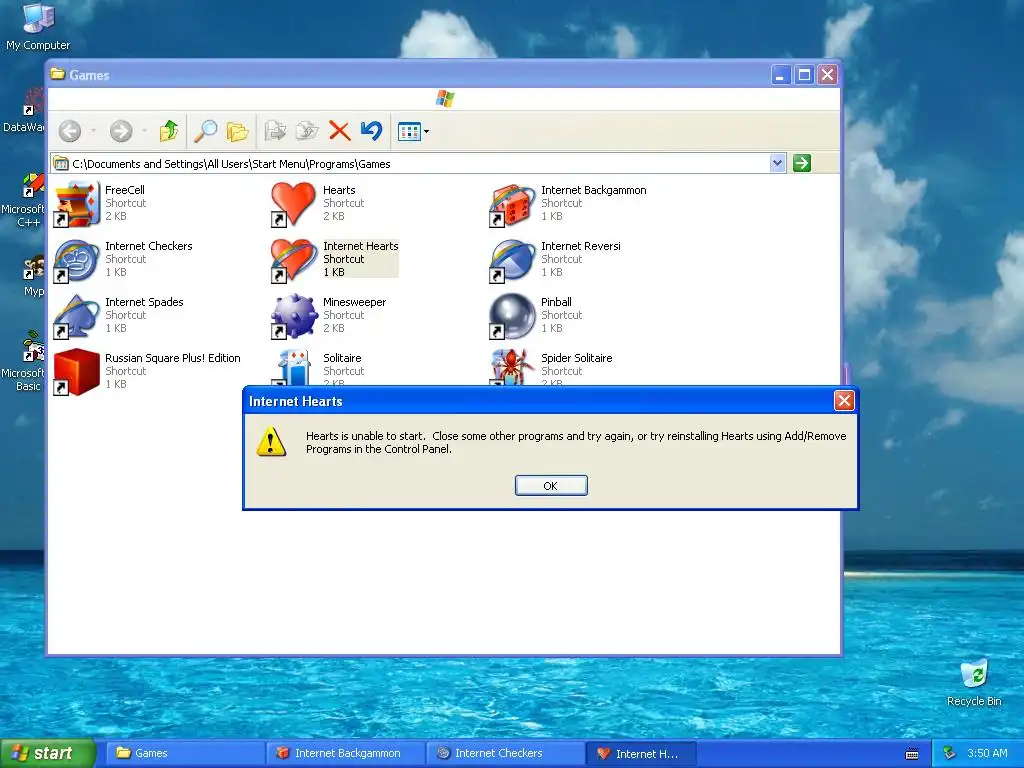Screen dimensions: 1024x768
Task: Select the Solitaire shortcut icon
Action: point(293,368)
